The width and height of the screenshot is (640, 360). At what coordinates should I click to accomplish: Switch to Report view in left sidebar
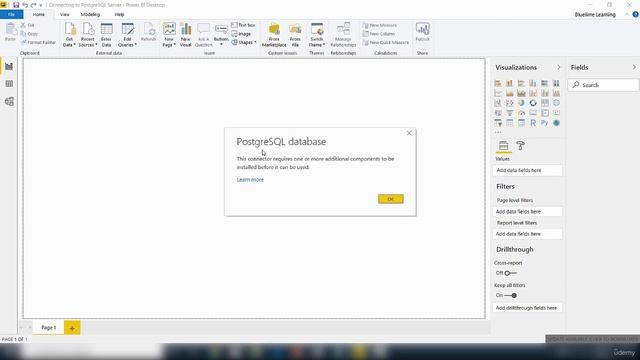(9, 66)
